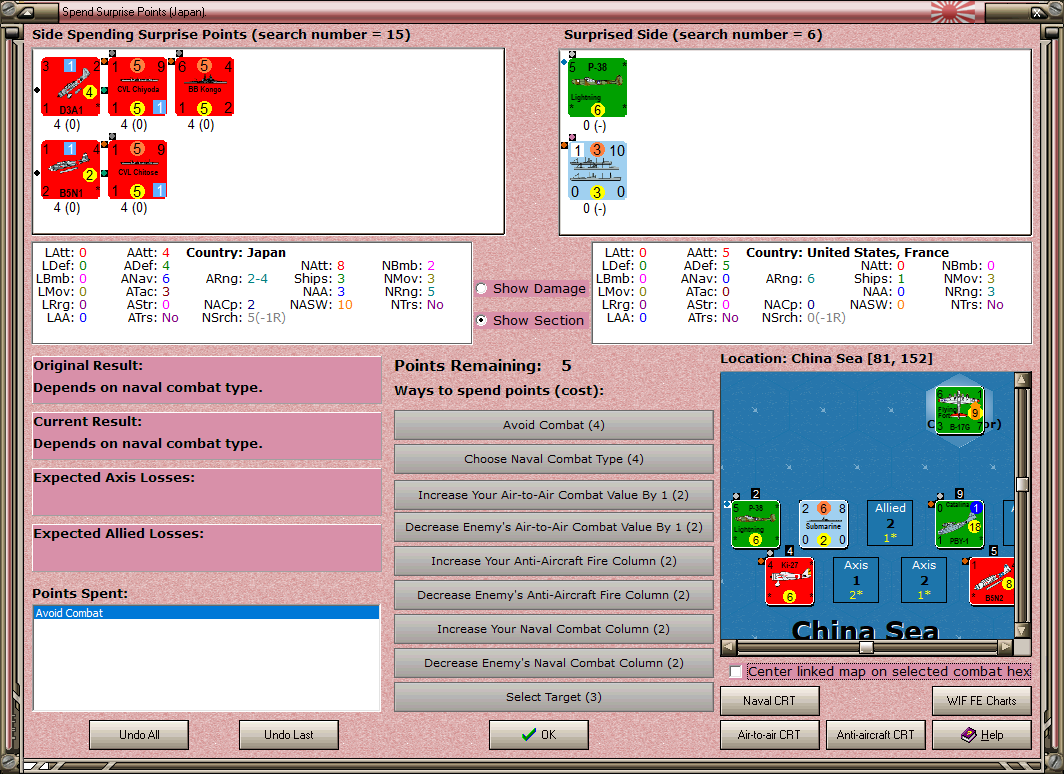Click the title bar system menu icon

[26, 12]
